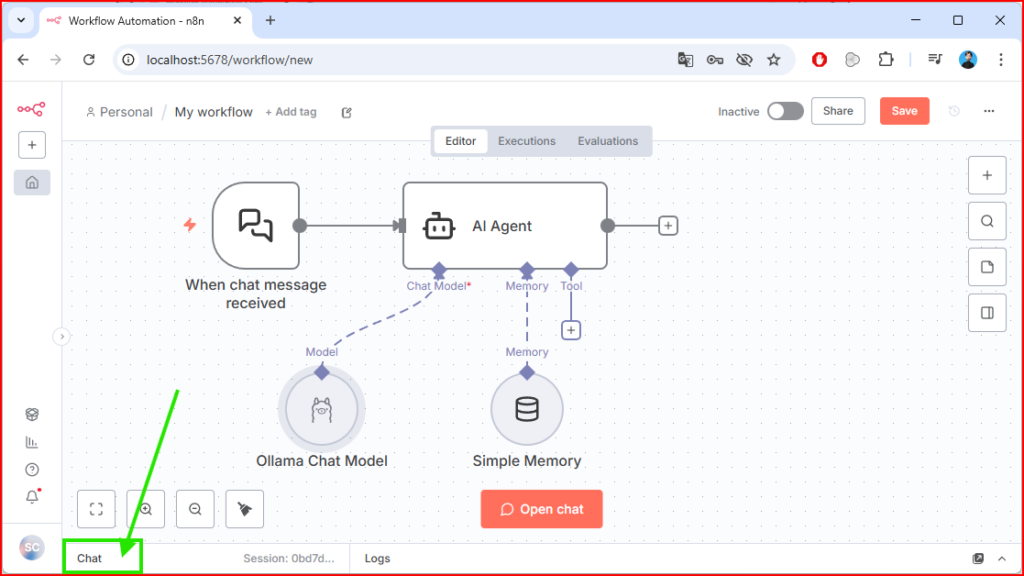The width and height of the screenshot is (1024, 576).
Task: Fit workflow to view with the fullscreen icon
Action: [96, 509]
